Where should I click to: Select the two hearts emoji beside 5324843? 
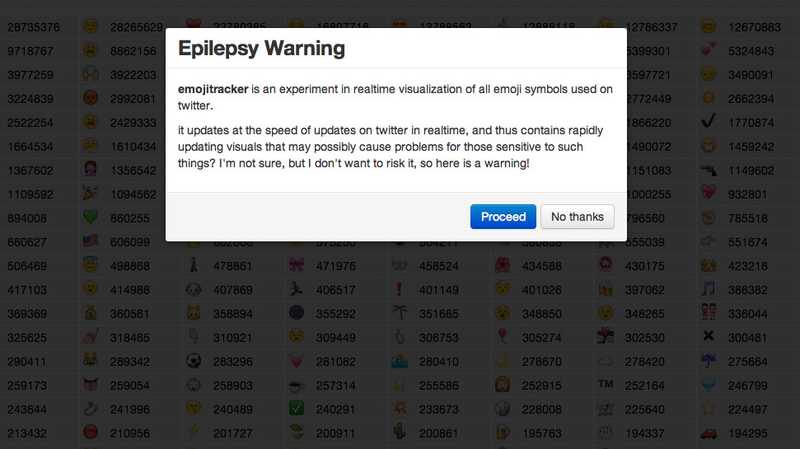(x=708, y=49)
